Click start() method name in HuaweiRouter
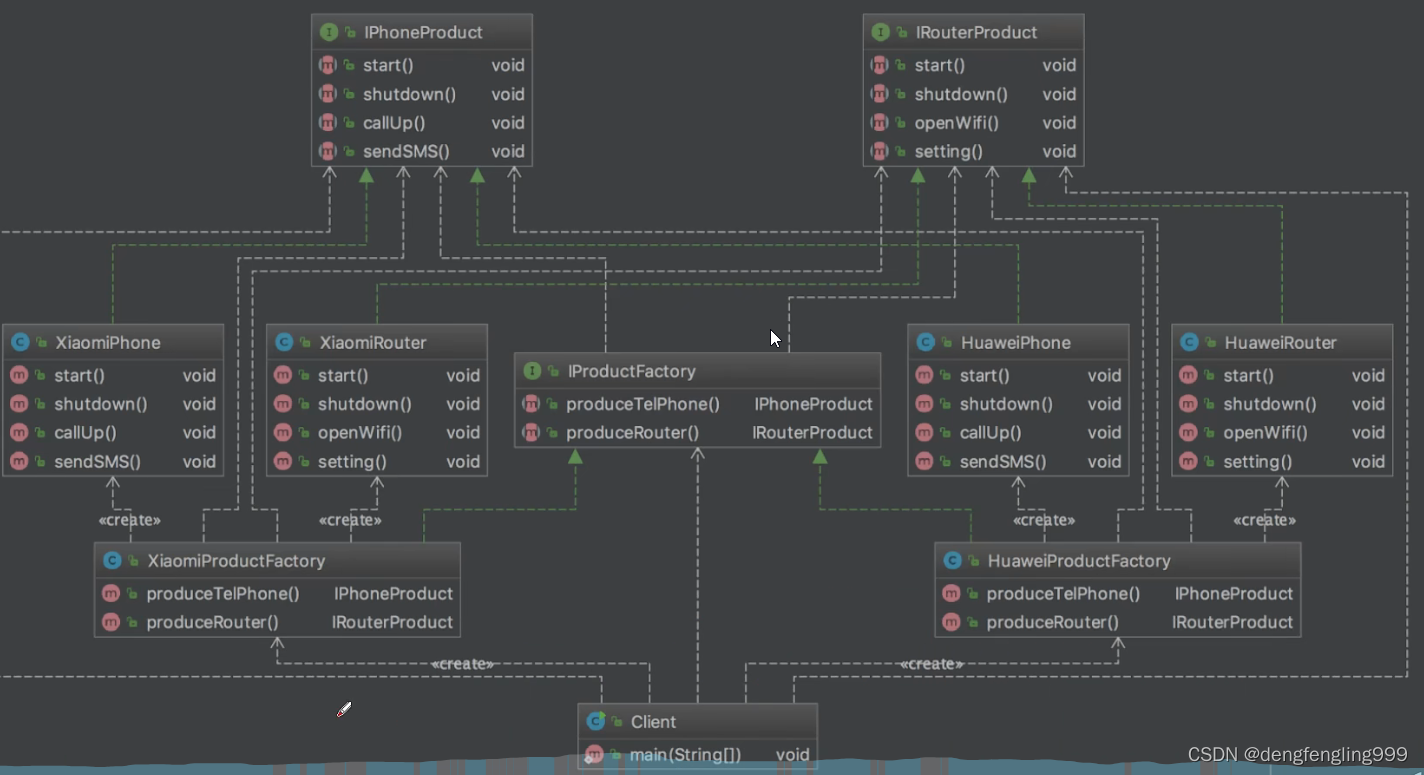 1248,376
